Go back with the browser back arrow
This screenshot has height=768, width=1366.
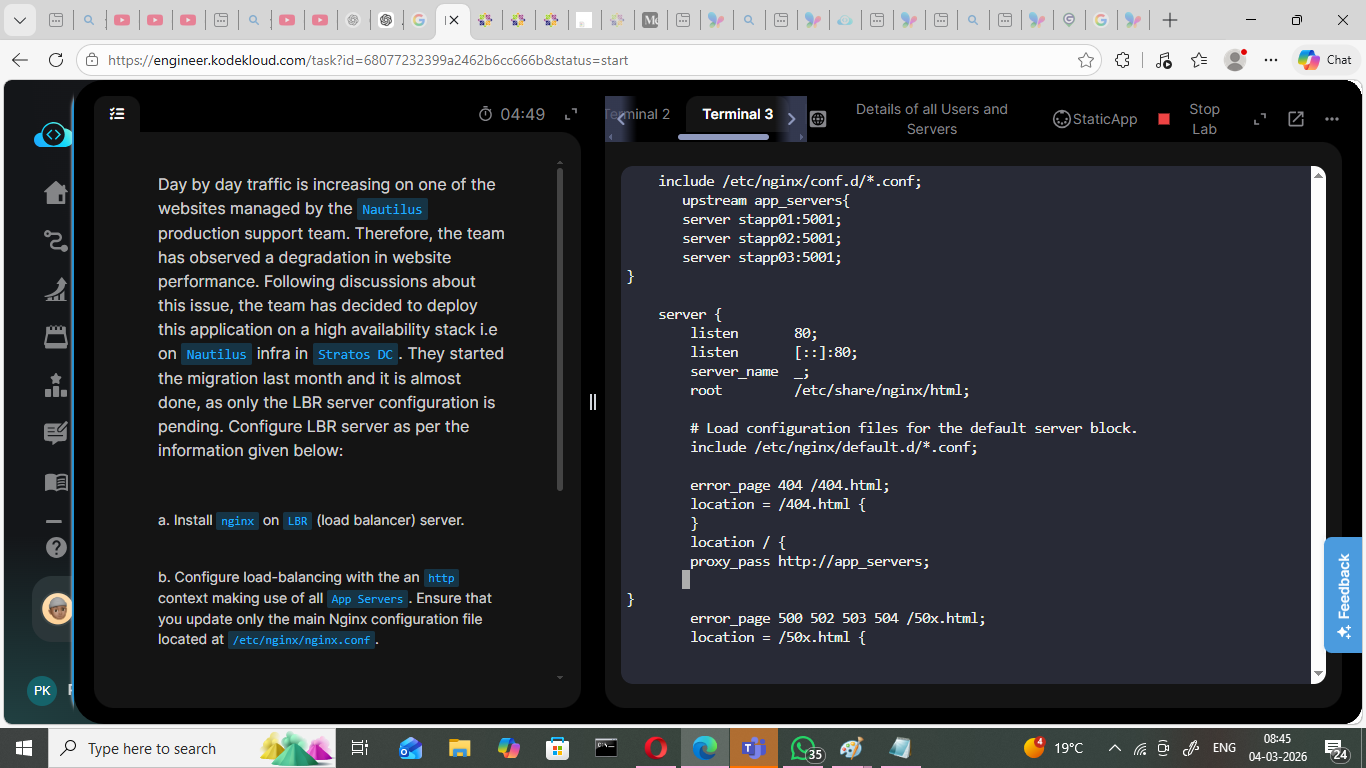point(20,60)
